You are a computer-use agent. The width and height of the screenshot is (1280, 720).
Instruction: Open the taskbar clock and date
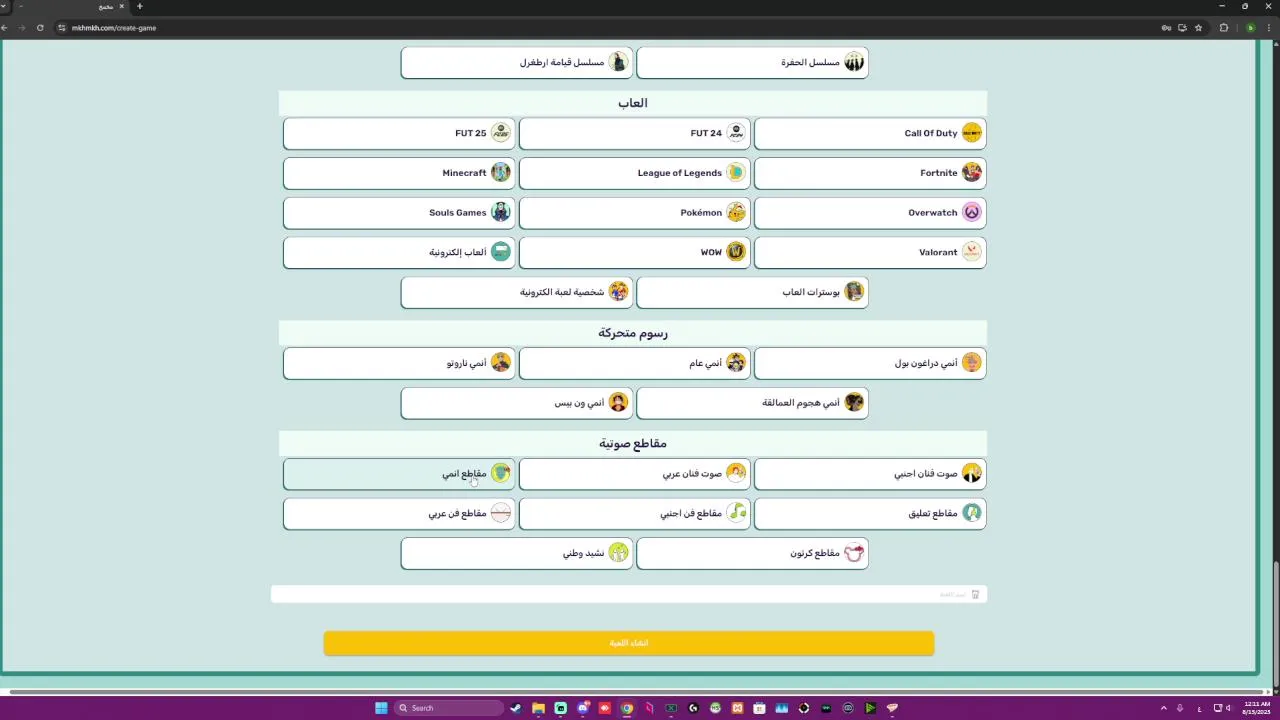[1256, 708]
